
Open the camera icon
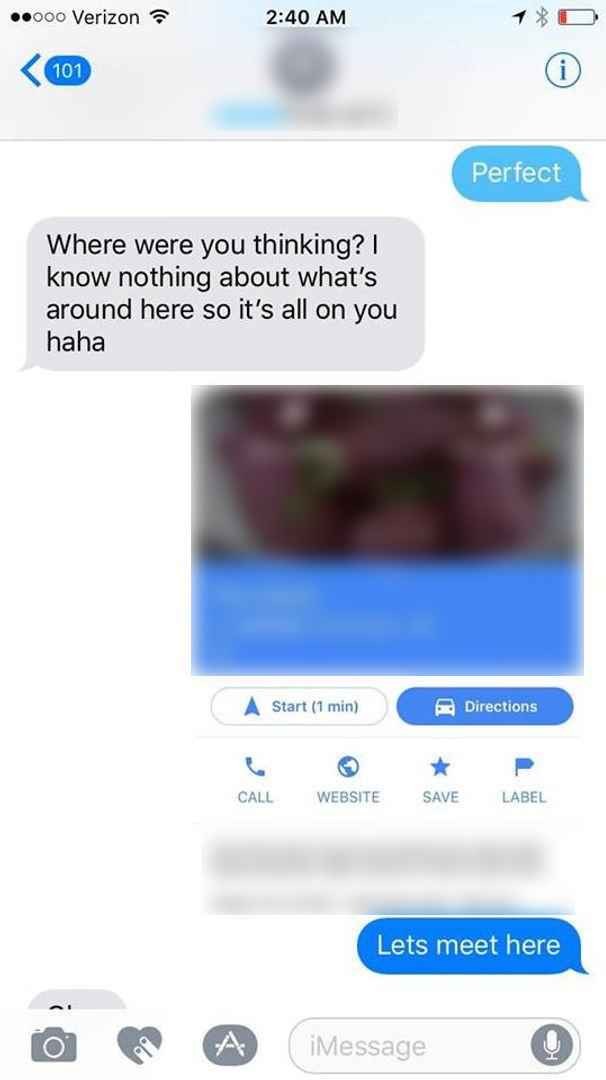pos(54,1044)
